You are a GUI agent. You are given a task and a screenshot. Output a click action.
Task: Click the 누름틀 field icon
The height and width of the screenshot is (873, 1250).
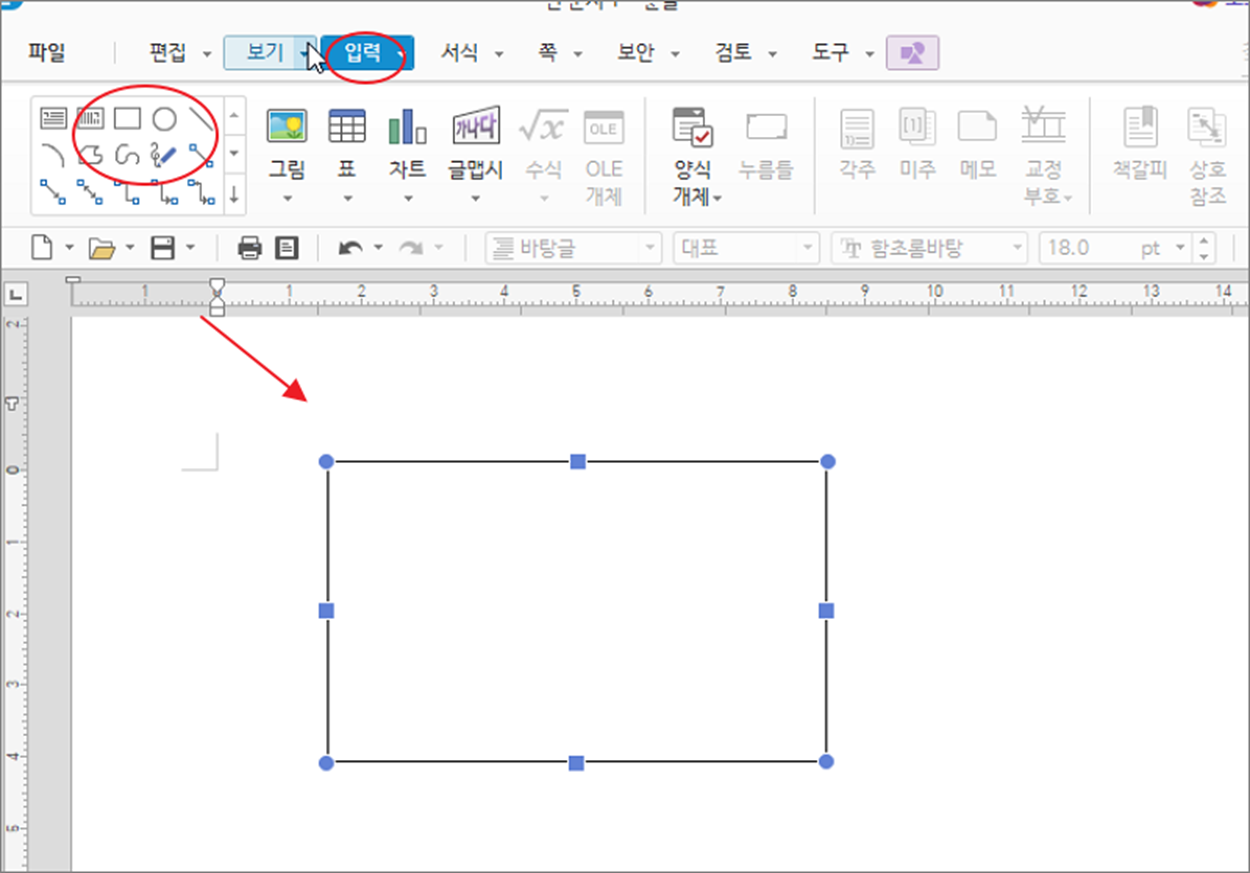click(766, 128)
